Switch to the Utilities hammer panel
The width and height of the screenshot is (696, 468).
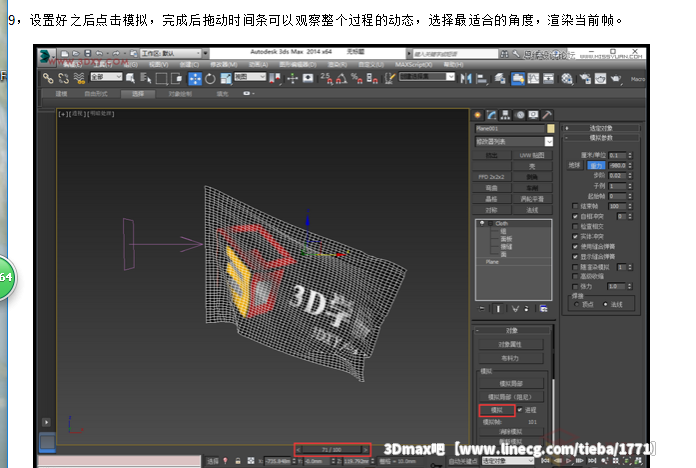tap(547, 115)
